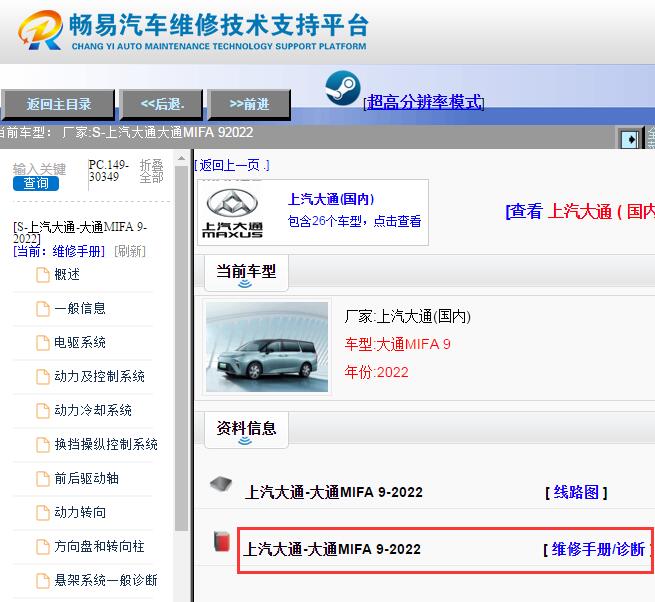Click the left sidebar vertical scrollbar
Image resolution: width=655 pixels, height=602 pixels.
tap(181, 349)
